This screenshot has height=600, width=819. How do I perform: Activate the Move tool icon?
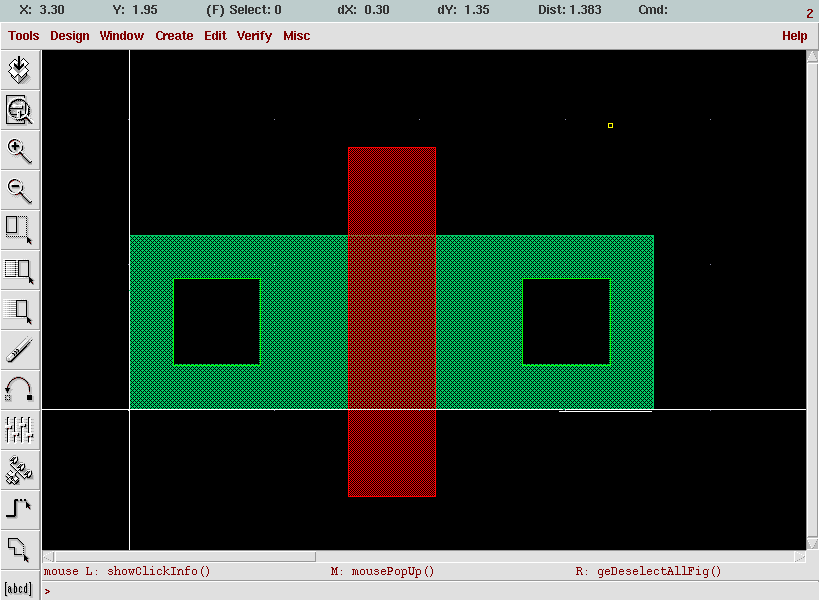tap(20, 310)
